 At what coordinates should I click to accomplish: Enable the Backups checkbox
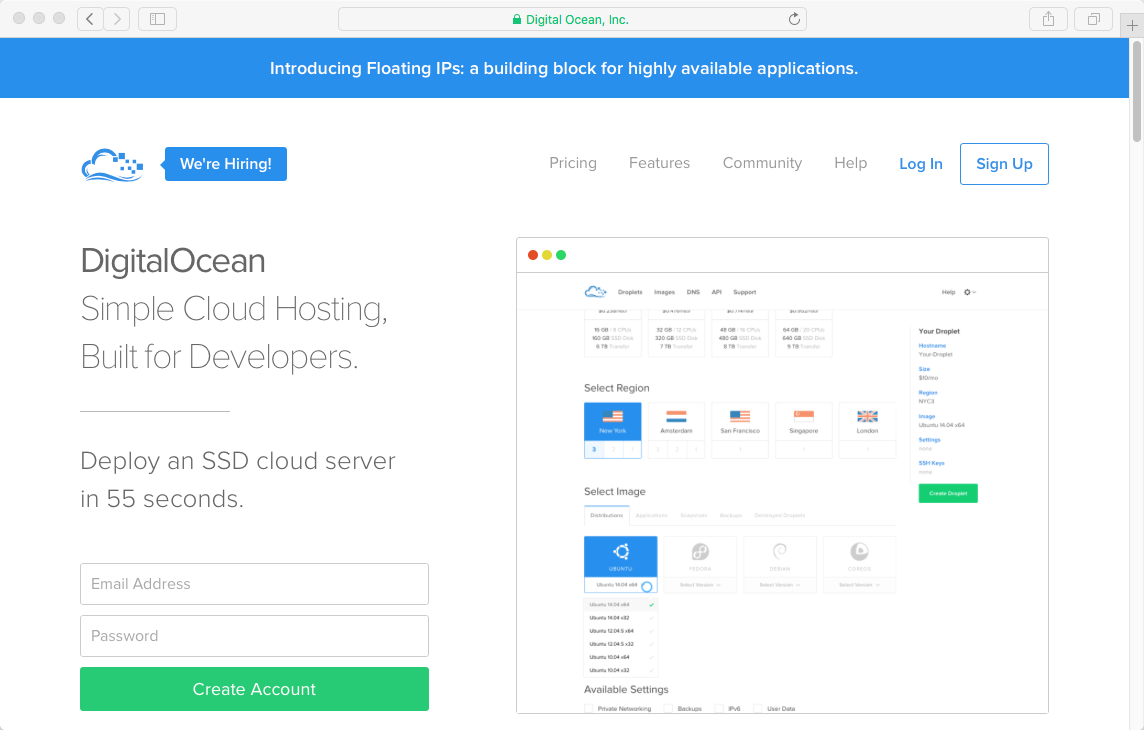coord(669,709)
